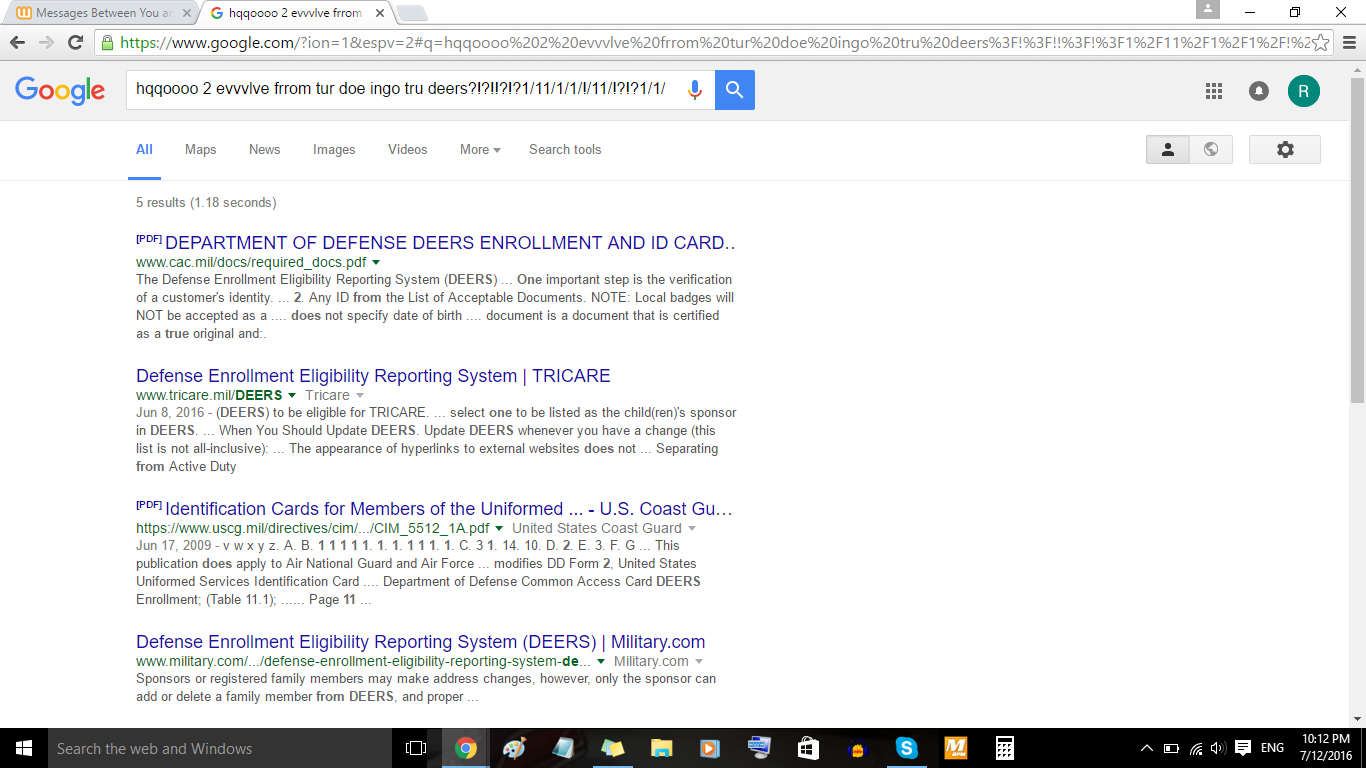Click the Chrome profile button in title bar
The height and width of the screenshot is (768, 1366).
[1208, 10]
